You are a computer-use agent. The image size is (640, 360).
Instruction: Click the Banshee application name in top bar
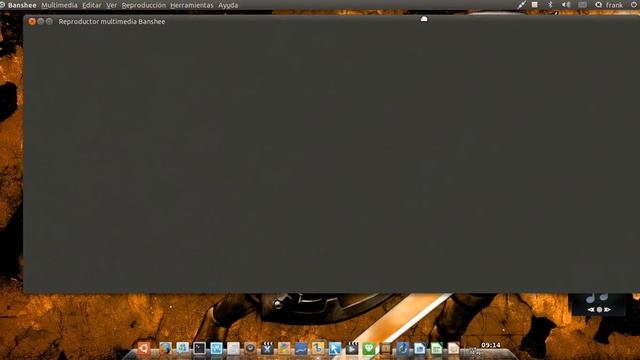22,5
